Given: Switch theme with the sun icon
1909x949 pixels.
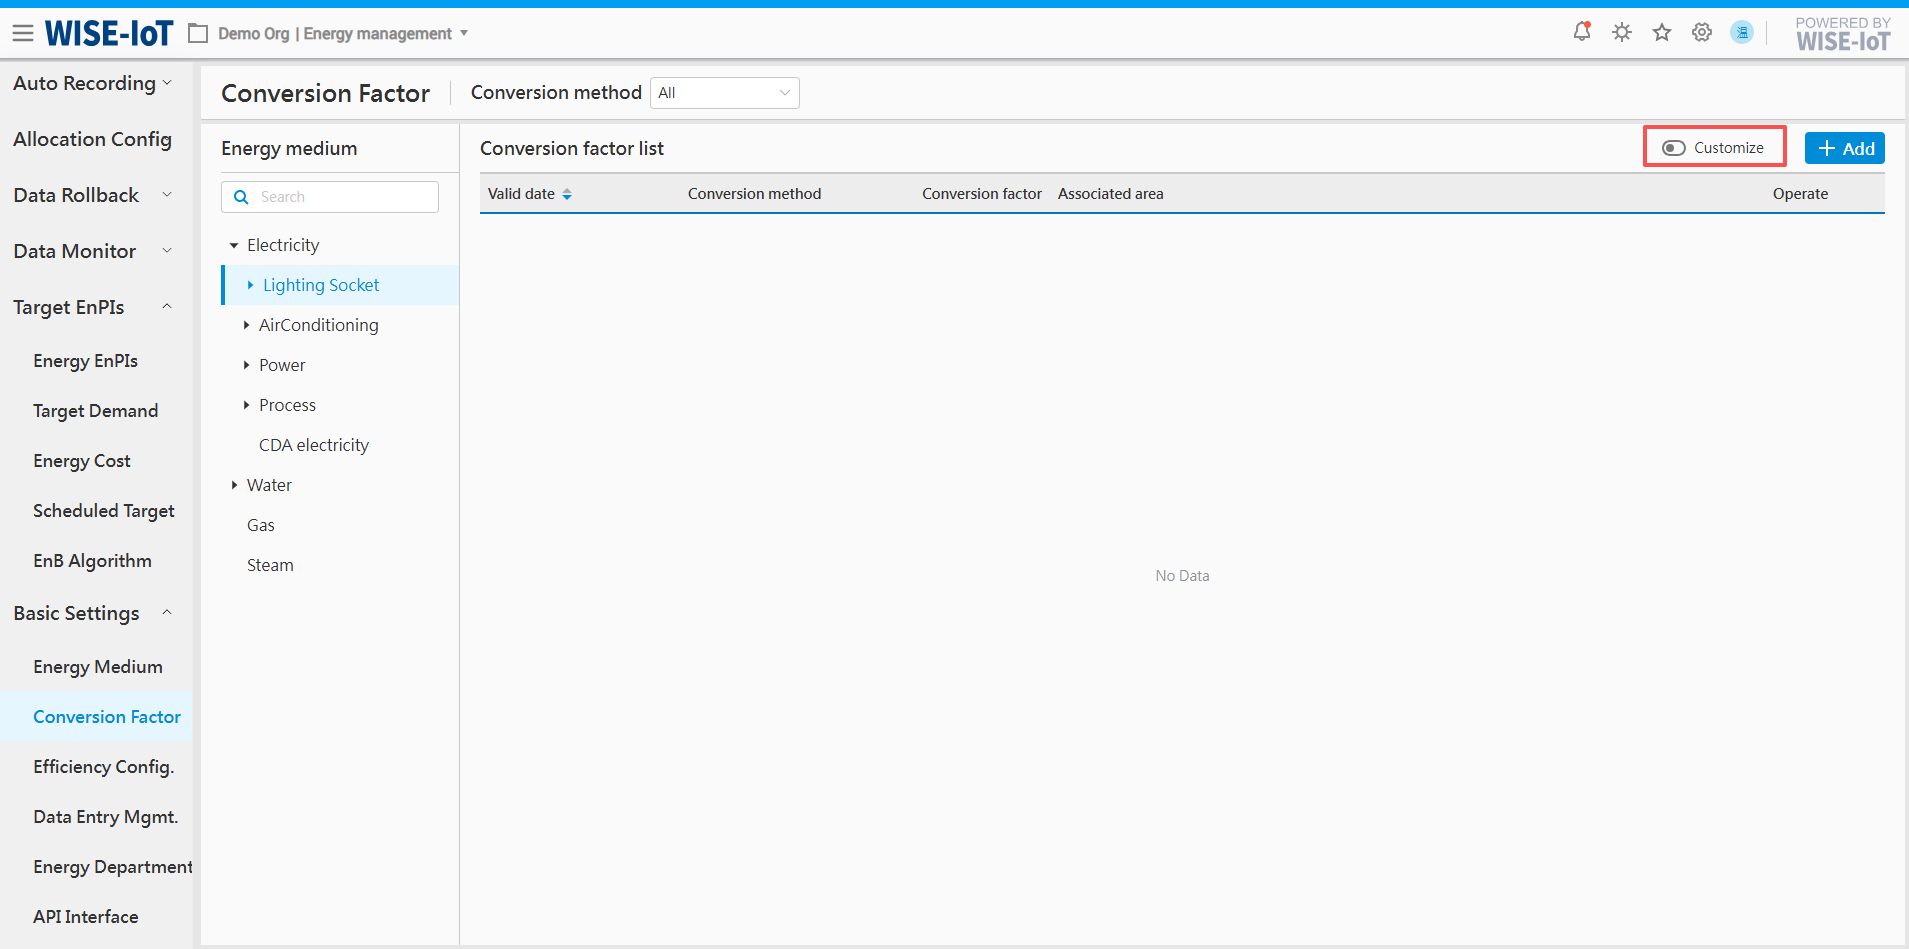Looking at the screenshot, I should pos(1621,33).
